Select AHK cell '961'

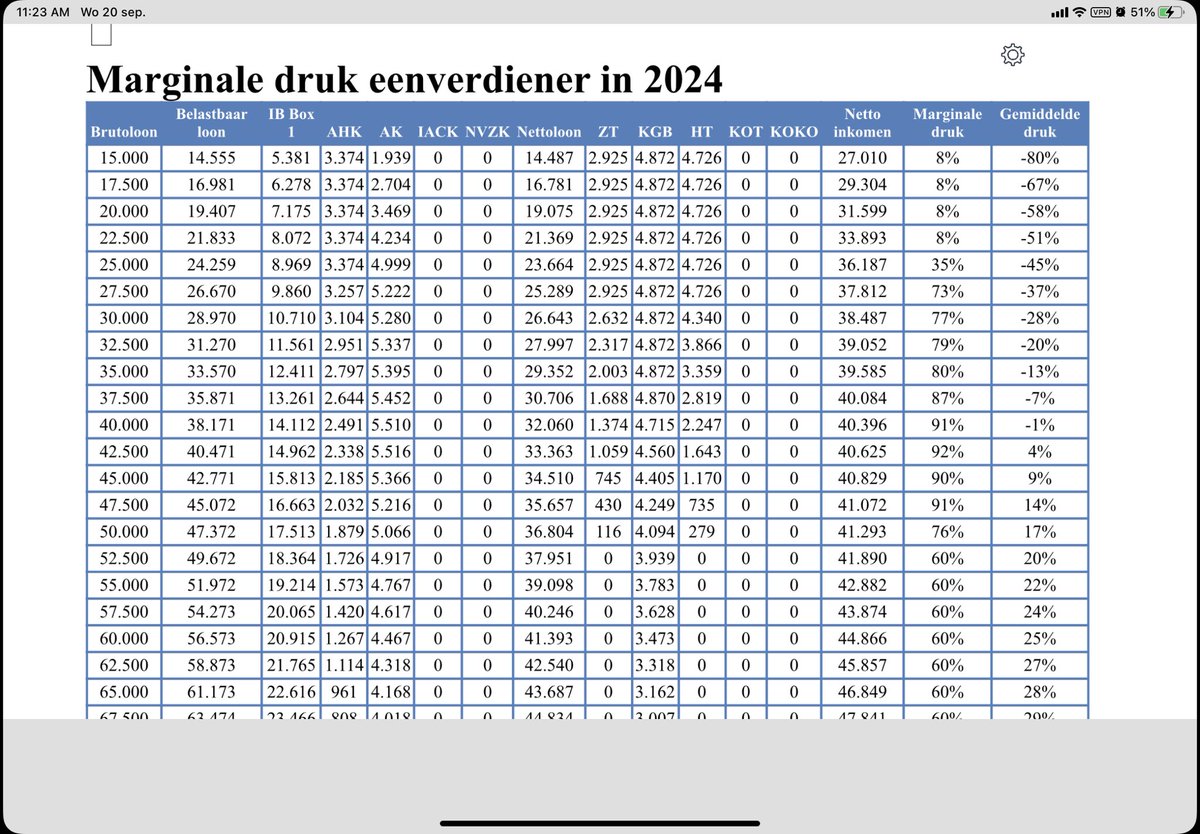coord(344,692)
